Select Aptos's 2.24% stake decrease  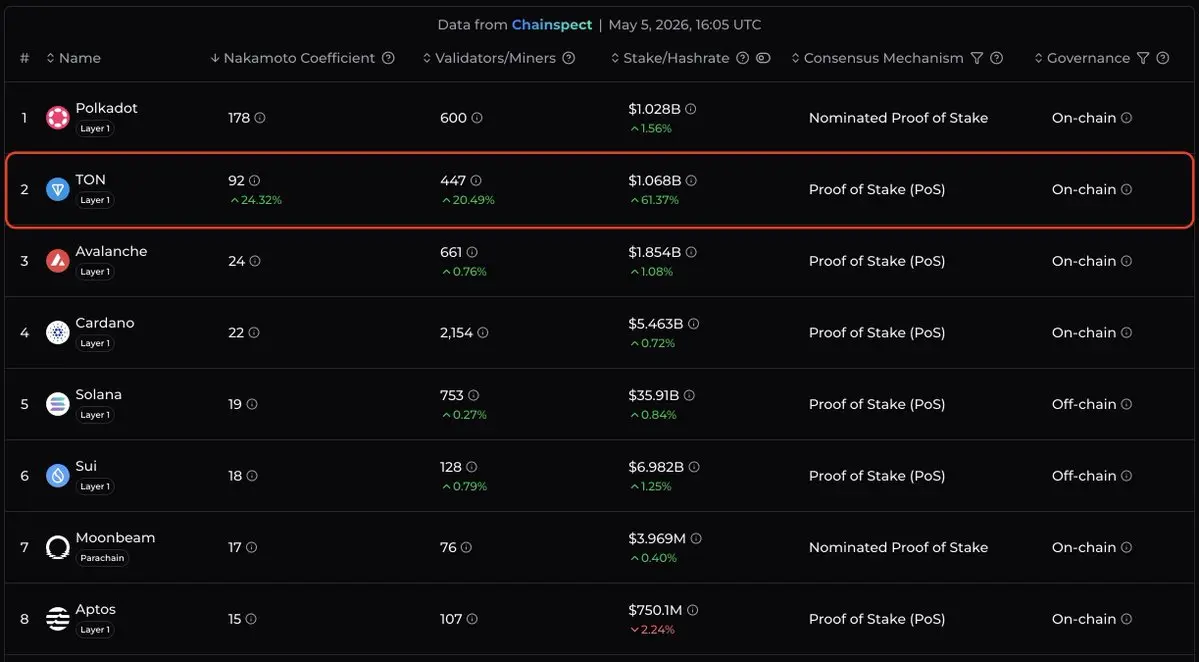pos(651,630)
